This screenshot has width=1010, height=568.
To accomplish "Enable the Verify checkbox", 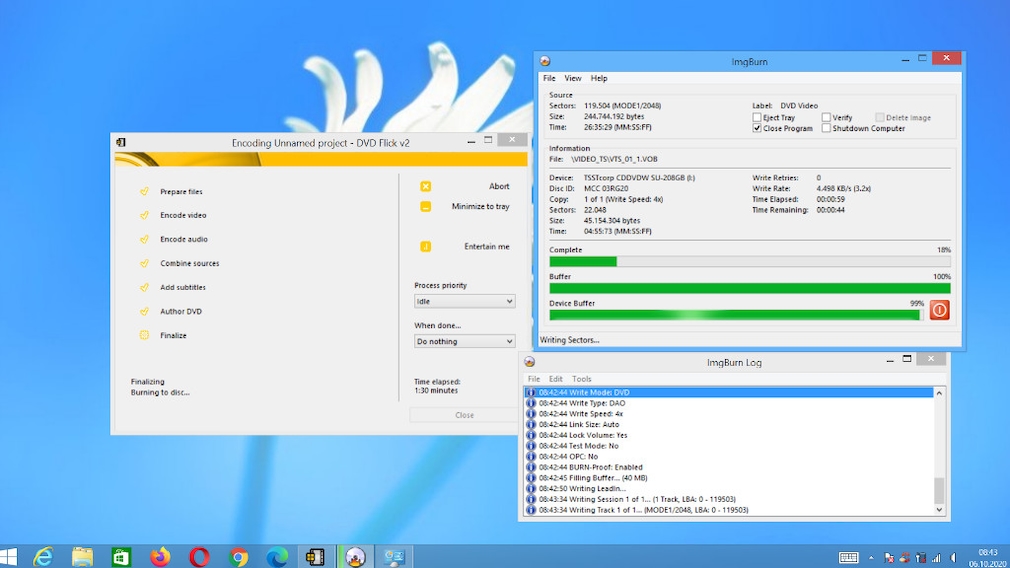I will coord(826,117).
